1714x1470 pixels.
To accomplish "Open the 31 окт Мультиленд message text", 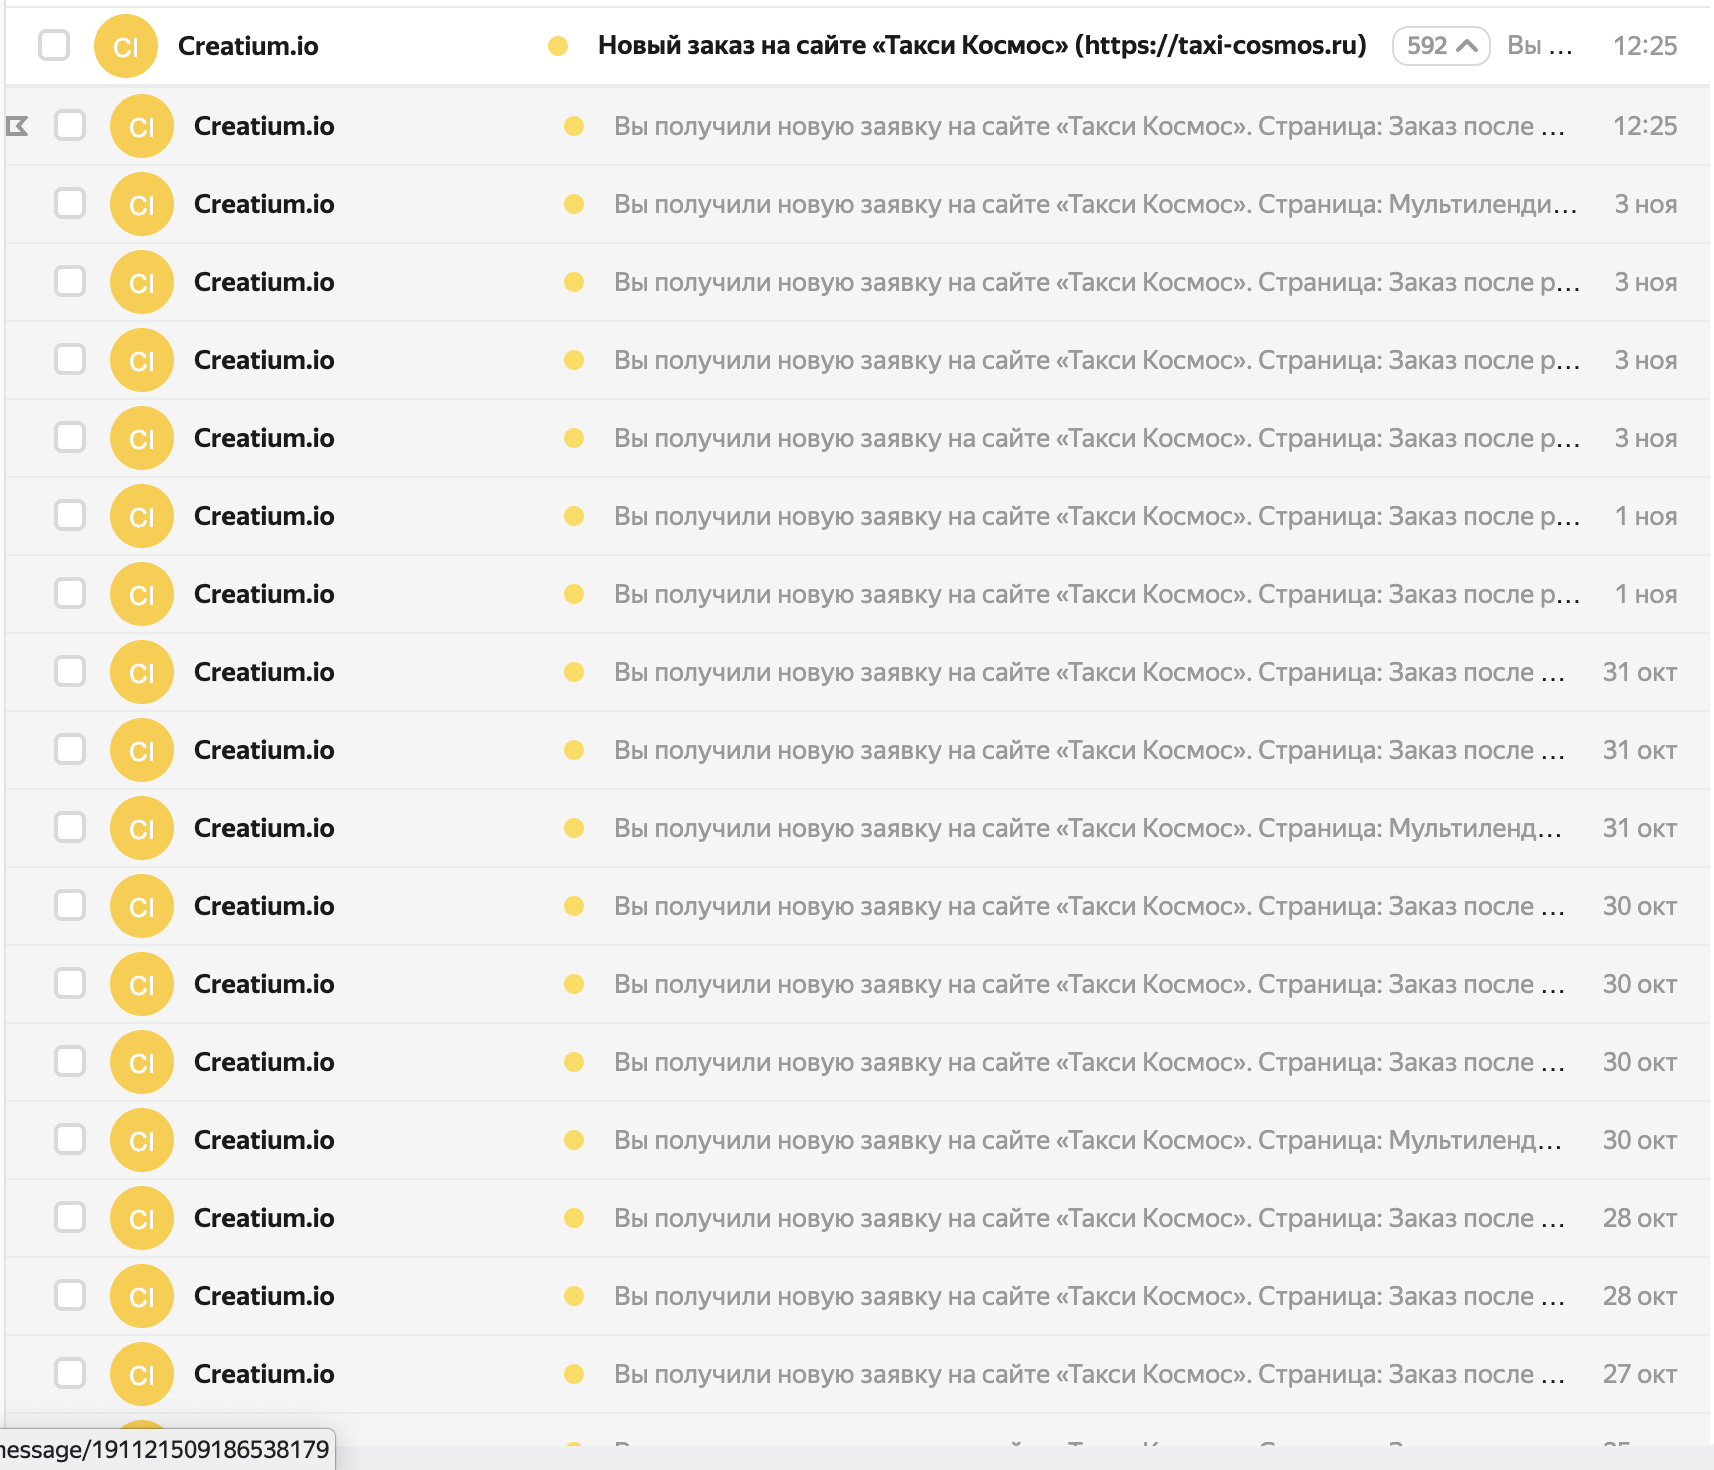I will point(1088,828).
